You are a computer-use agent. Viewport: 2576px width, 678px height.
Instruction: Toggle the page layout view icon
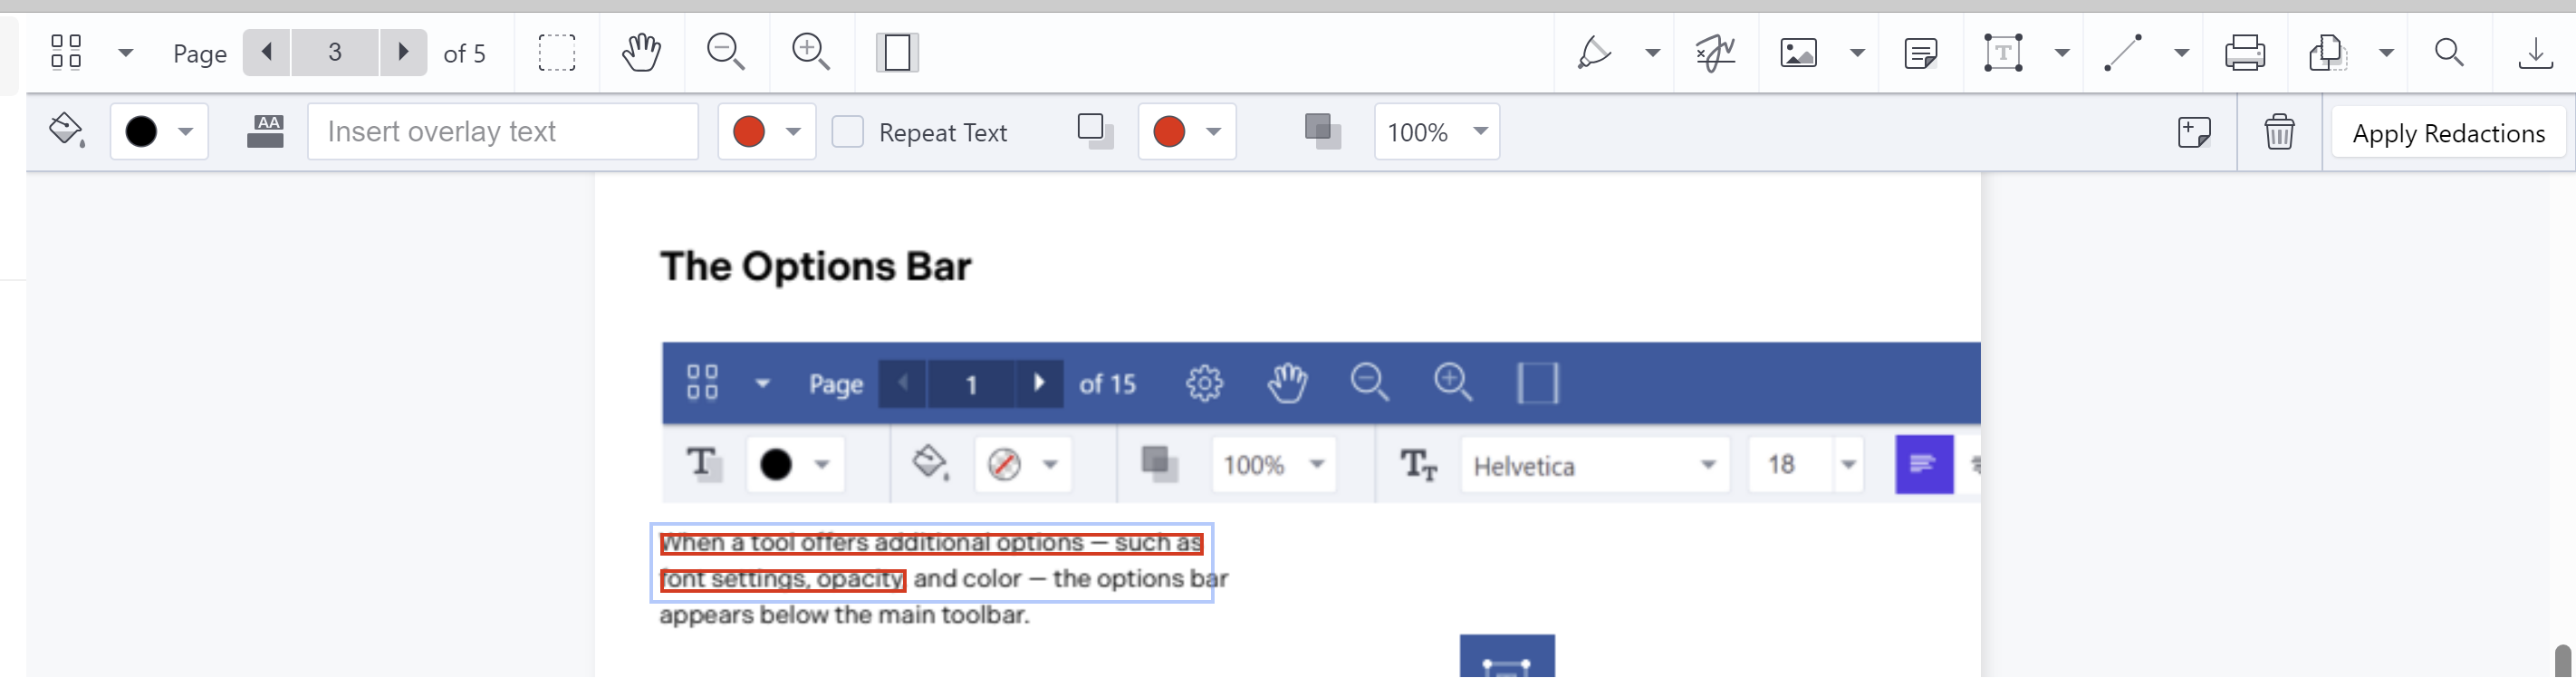(x=897, y=52)
